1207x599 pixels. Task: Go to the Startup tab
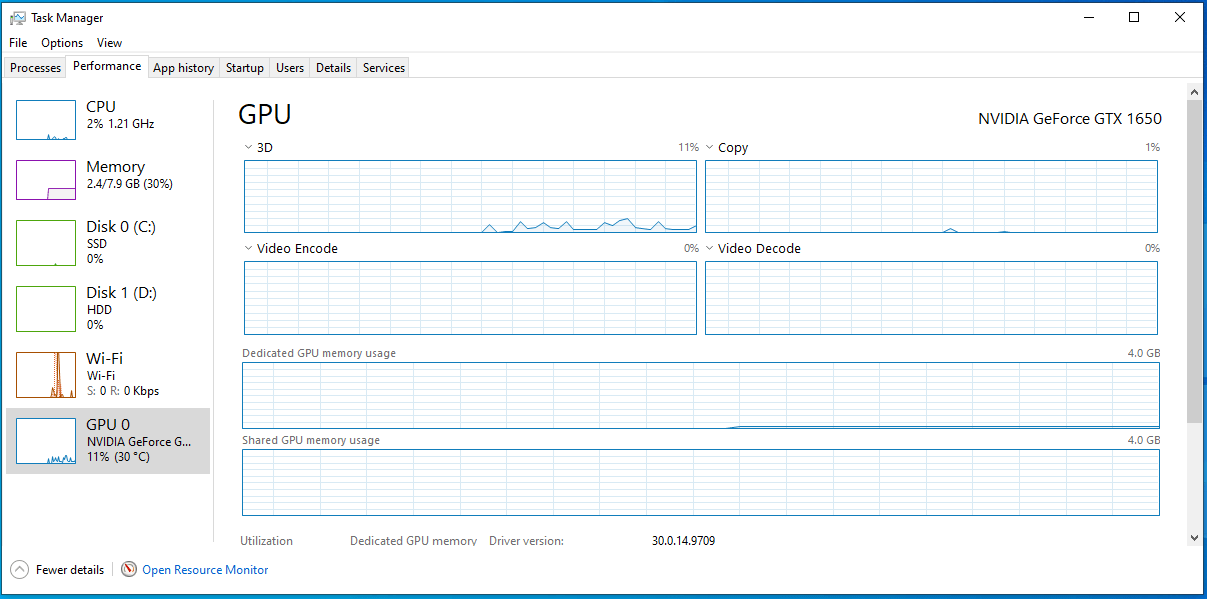click(245, 68)
